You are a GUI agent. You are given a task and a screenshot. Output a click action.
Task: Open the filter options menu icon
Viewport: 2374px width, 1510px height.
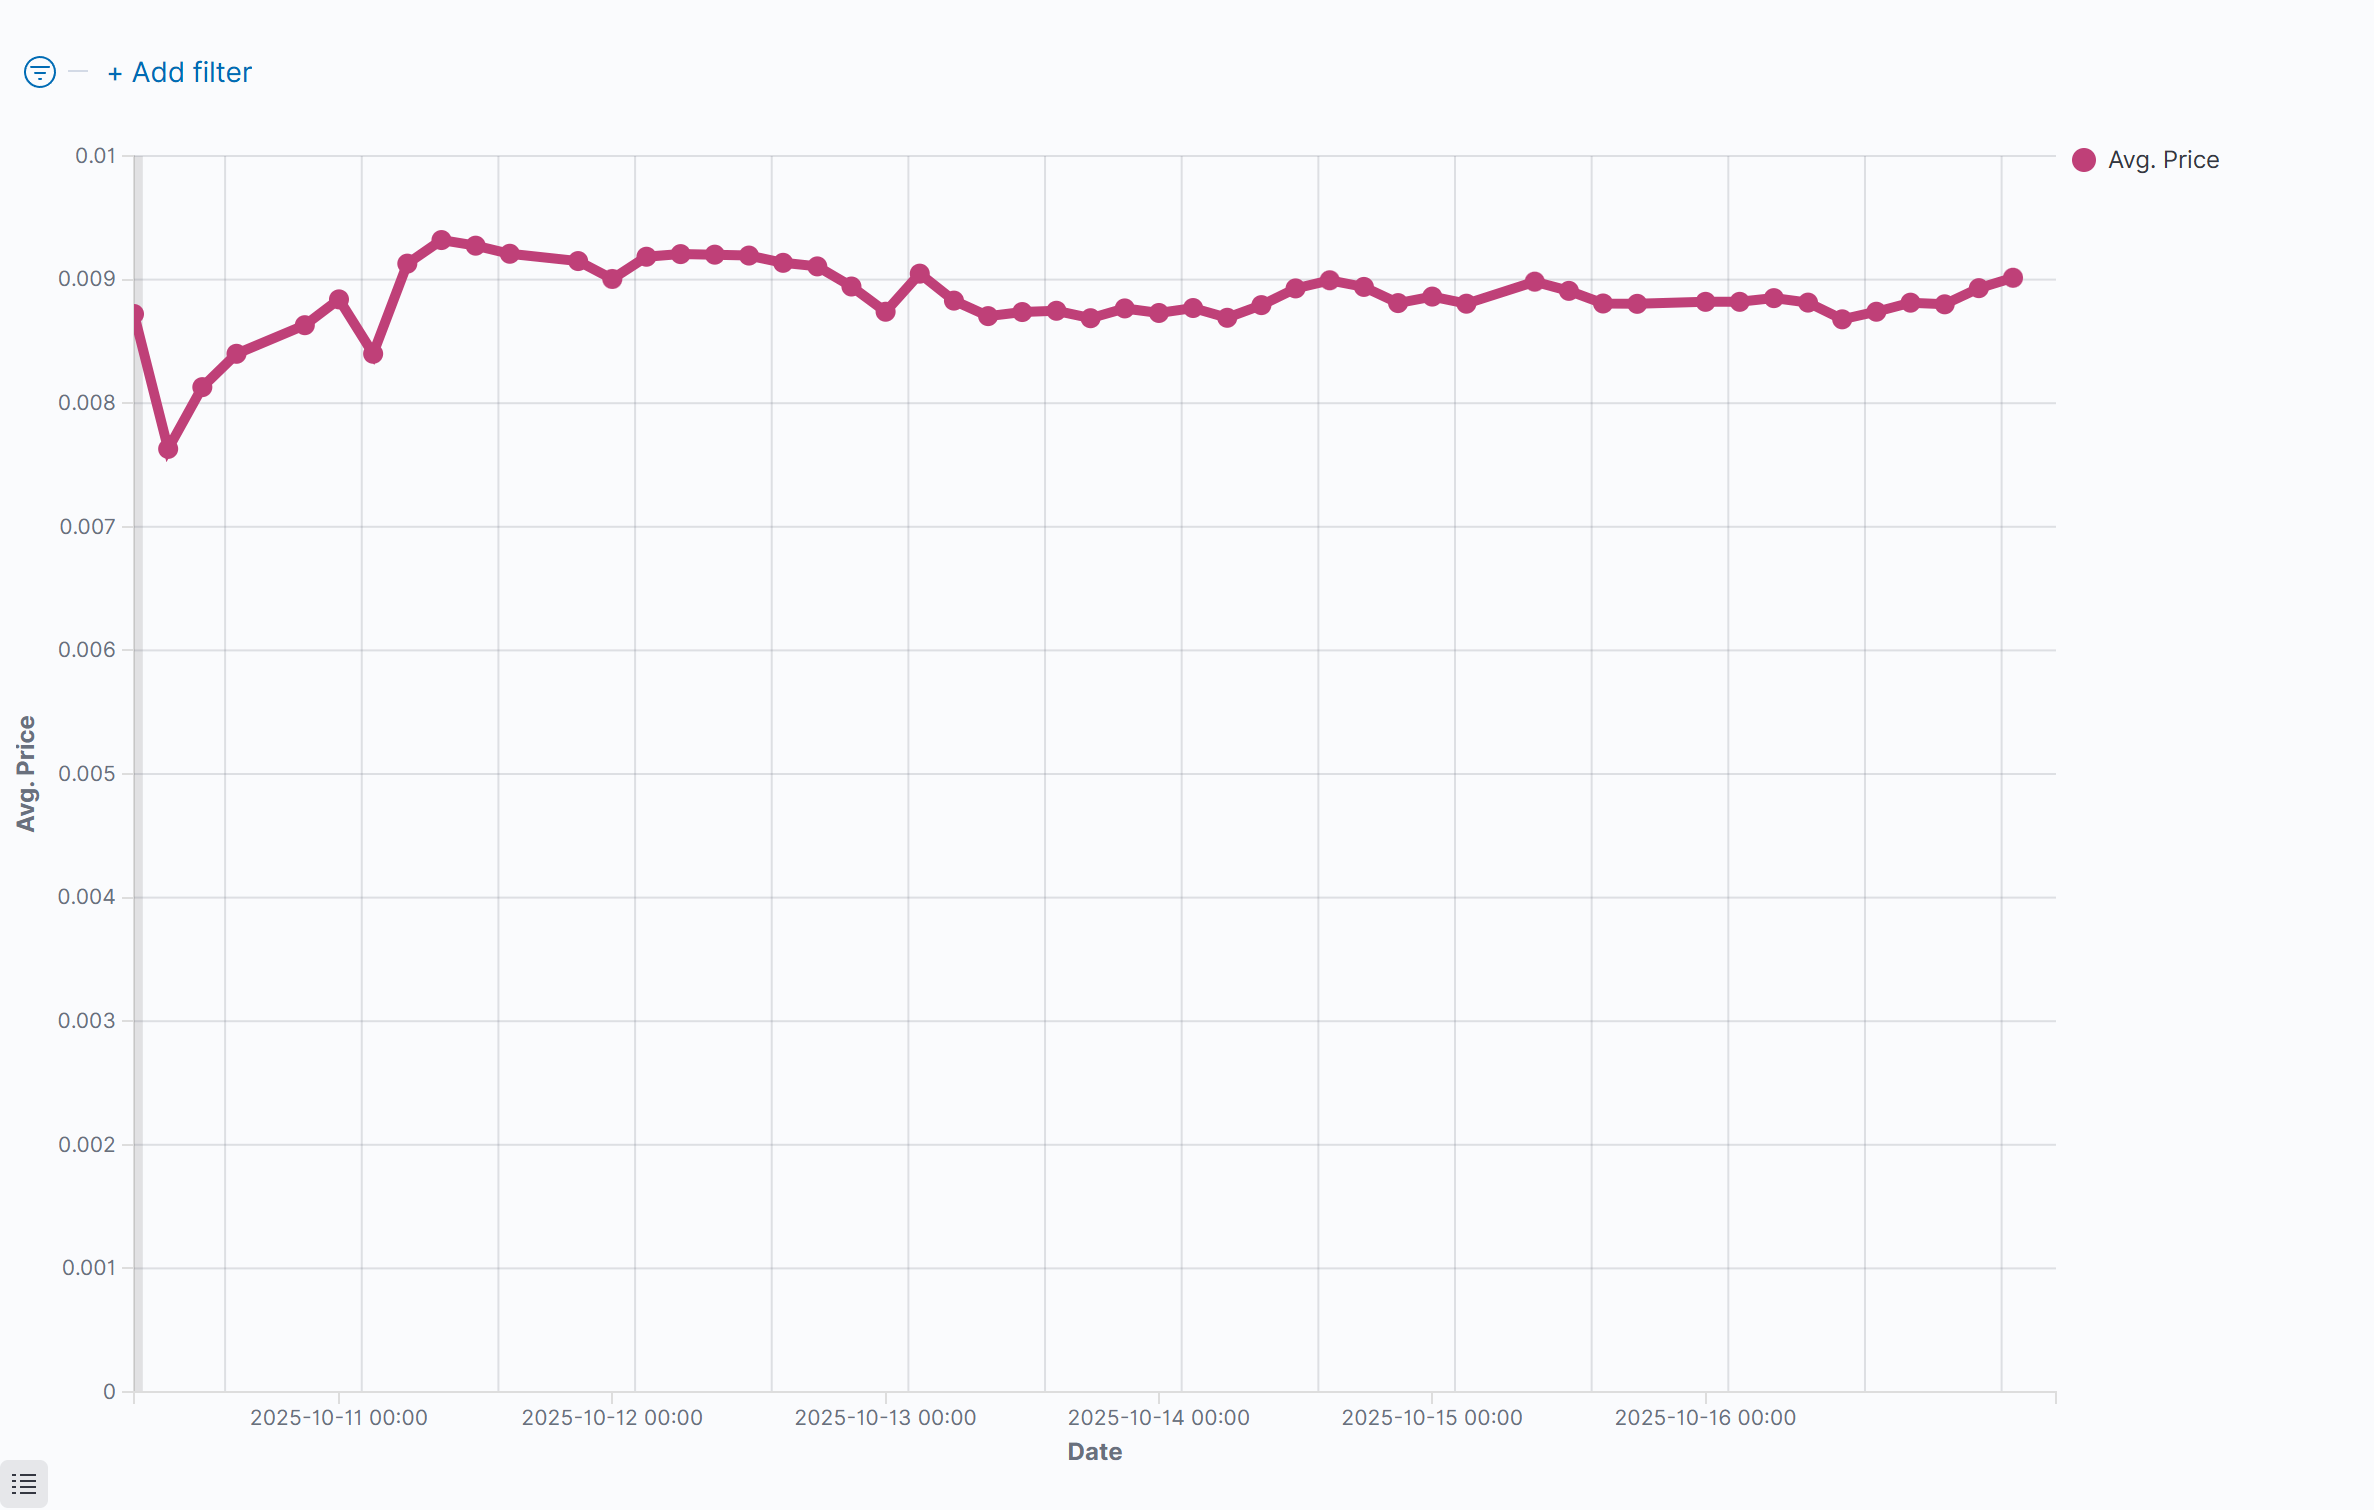click(x=40, y=72)
